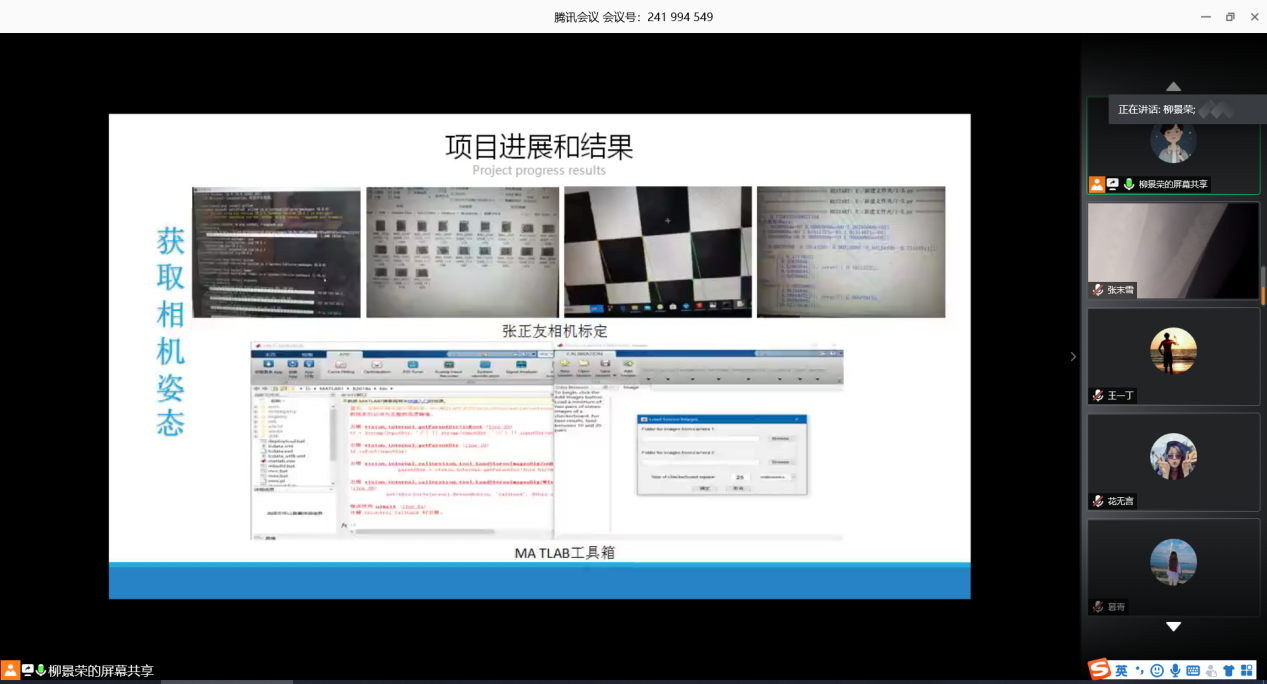Screen dimensions: 1267x684
Task: Click screen share icon in bottom-left label
Action: pyautogui.click(x=28, y=671)
